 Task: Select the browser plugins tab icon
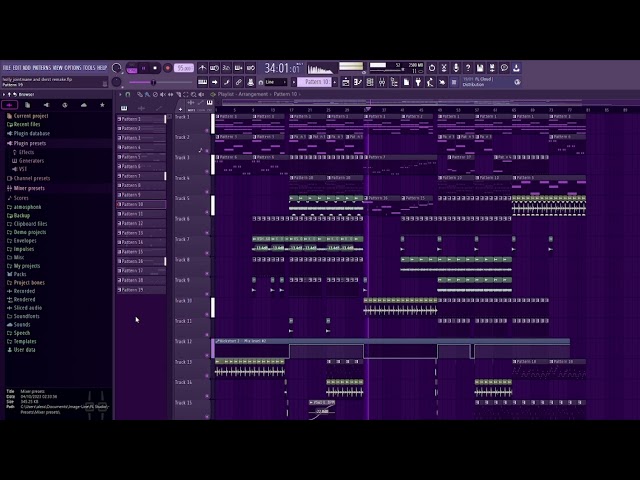(x=46, y=105)
